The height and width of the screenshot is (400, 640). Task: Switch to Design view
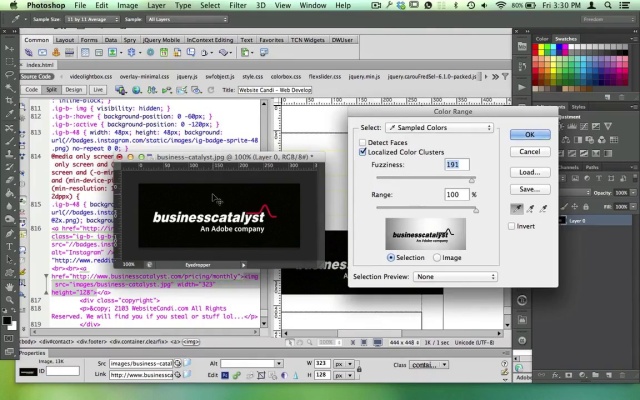click(74, 90)
